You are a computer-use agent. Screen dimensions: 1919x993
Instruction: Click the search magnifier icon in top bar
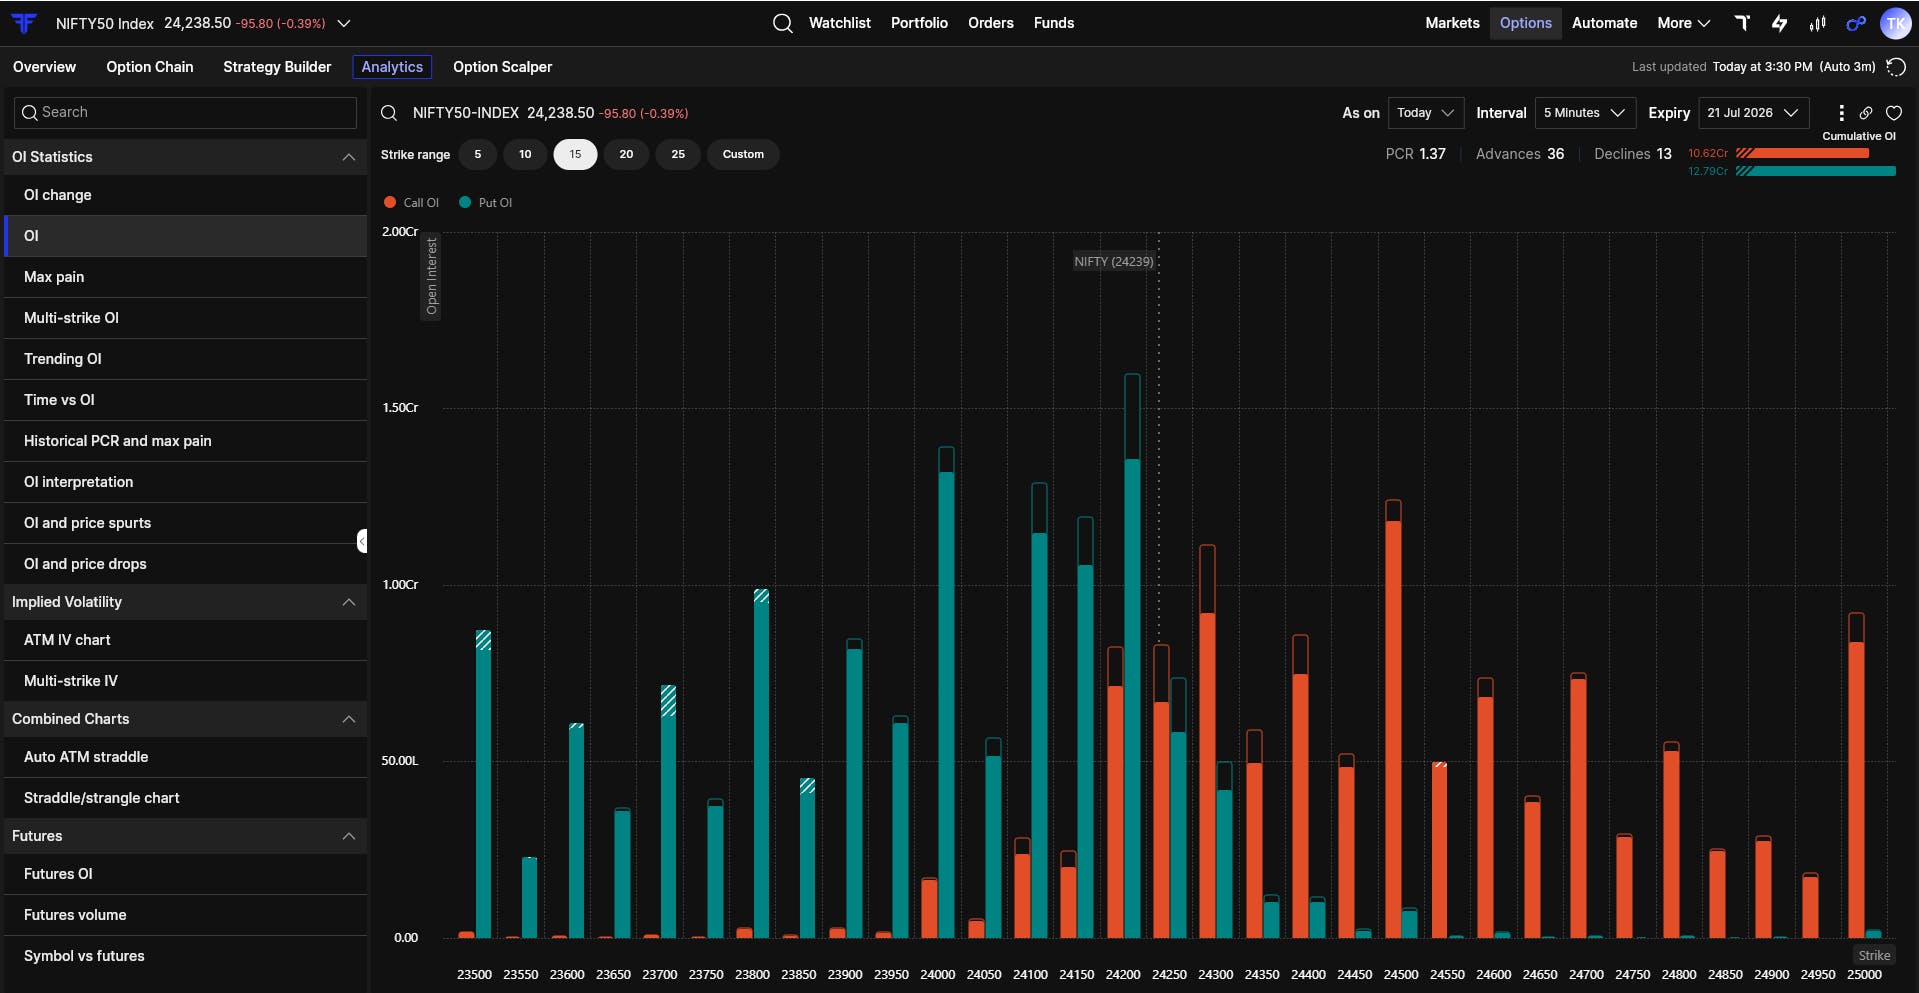(783, 23)
